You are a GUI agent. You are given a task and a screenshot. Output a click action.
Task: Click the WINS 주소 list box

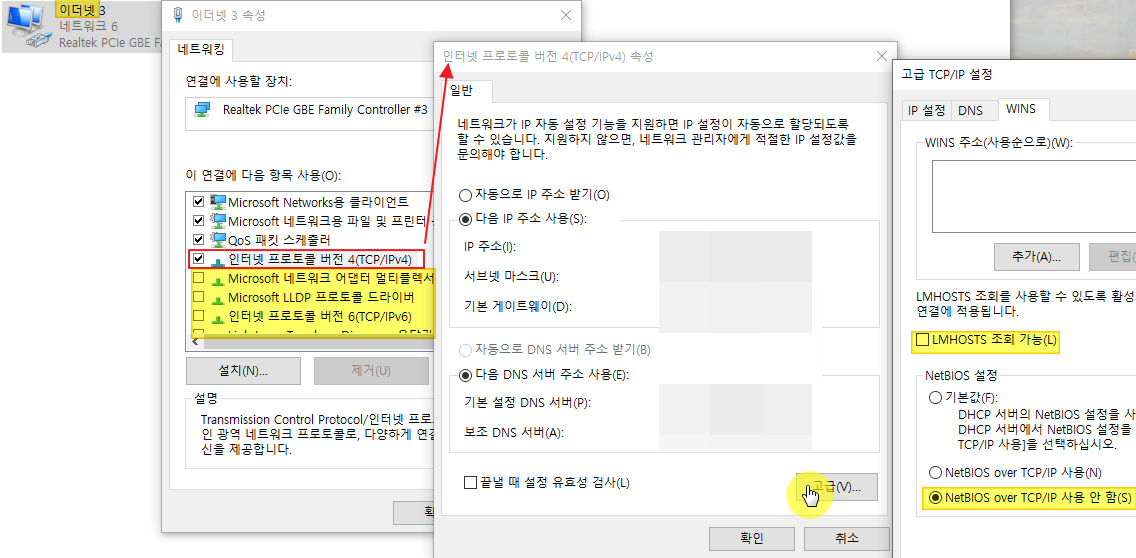point(1034,196)
